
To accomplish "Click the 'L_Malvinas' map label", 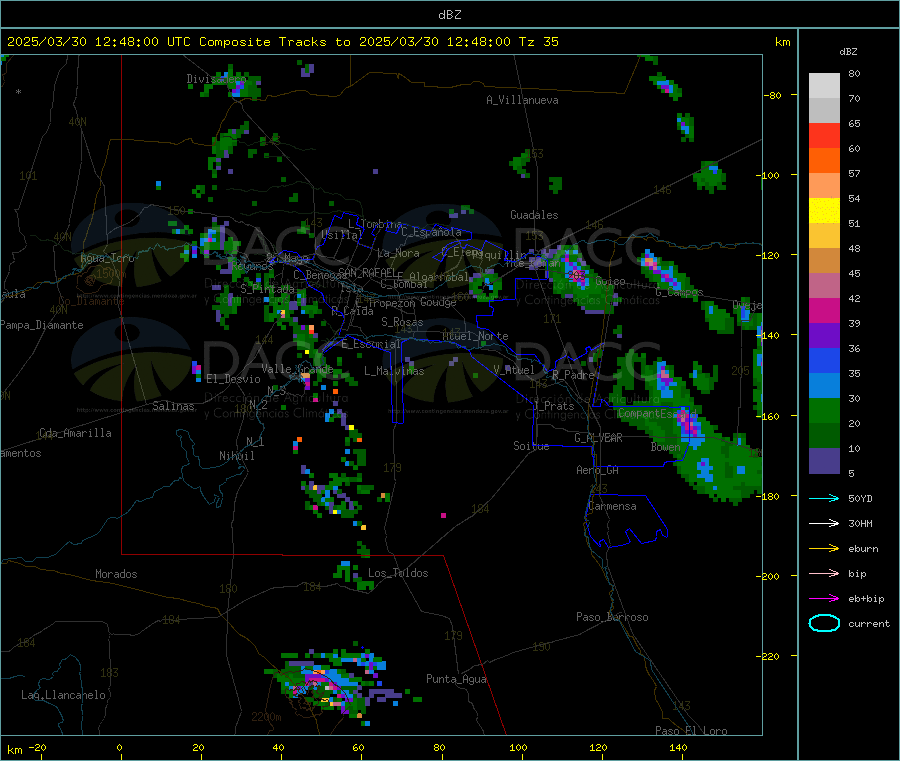I will (x=394, y=371).
